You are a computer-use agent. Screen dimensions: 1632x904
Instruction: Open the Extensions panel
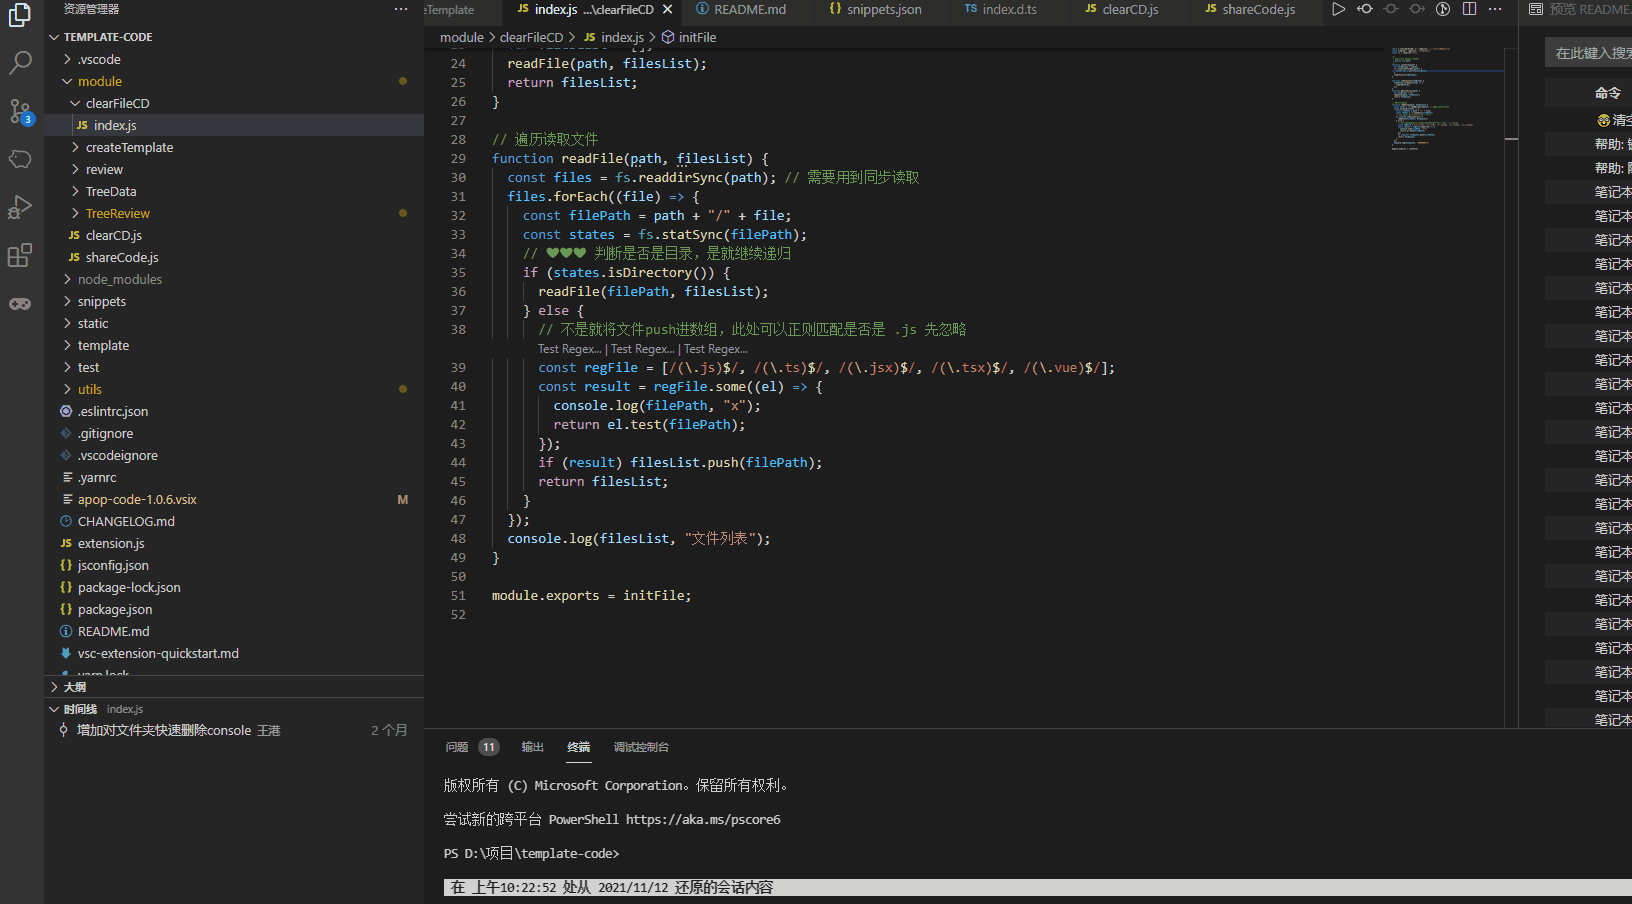(x=21, y=255)
